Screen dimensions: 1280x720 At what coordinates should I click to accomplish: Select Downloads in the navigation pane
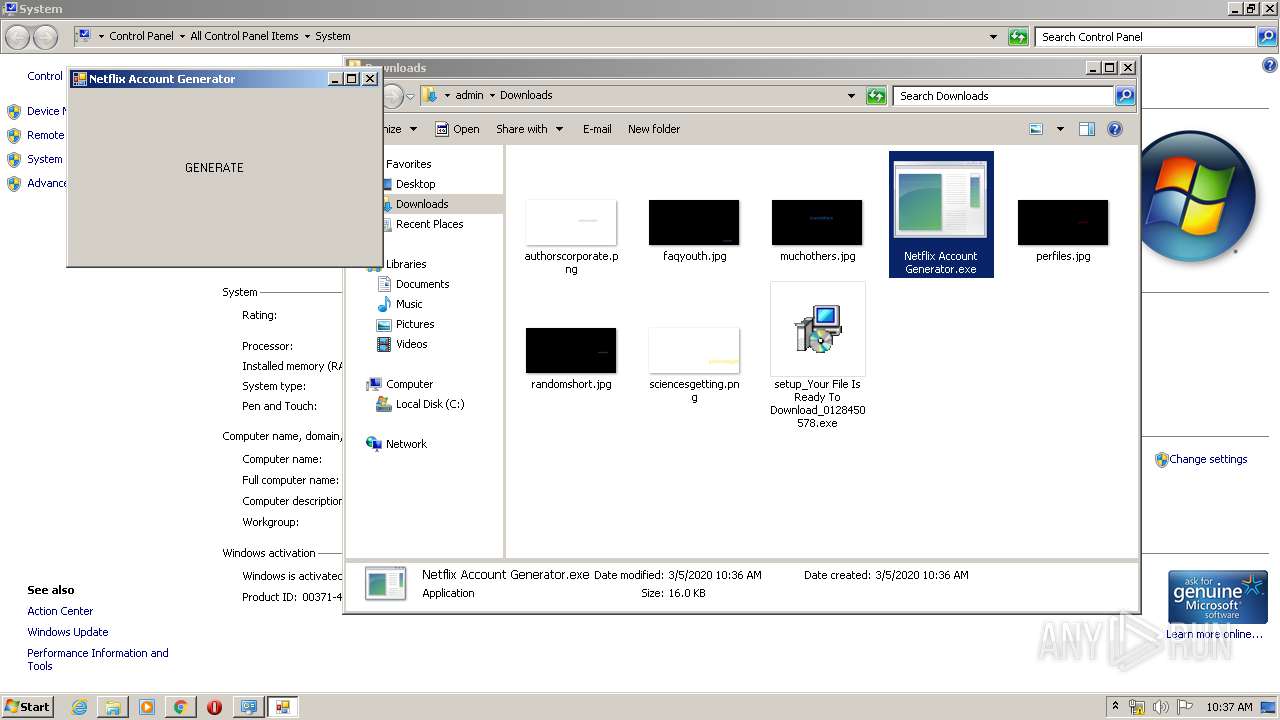pos(421,204)
